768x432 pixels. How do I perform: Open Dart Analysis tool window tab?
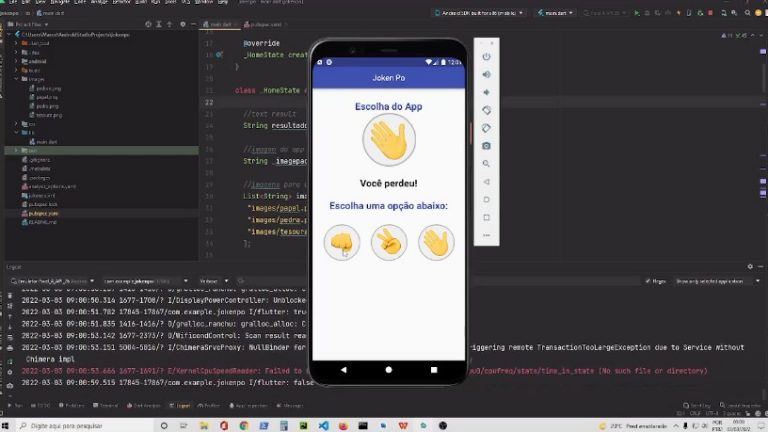click(144, 406)
